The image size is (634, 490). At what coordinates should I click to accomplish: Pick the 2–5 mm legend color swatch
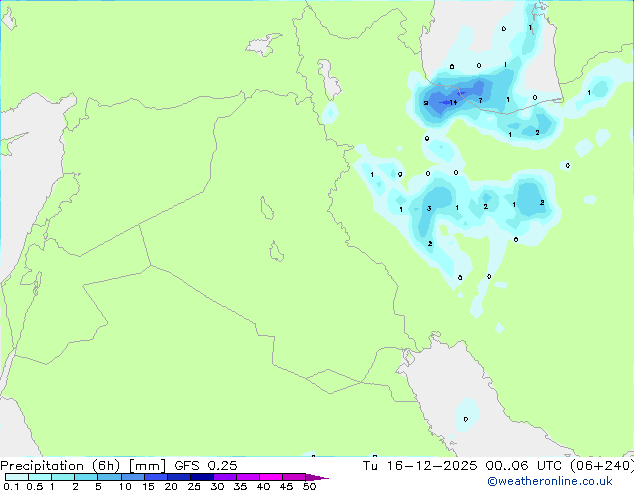86,477
